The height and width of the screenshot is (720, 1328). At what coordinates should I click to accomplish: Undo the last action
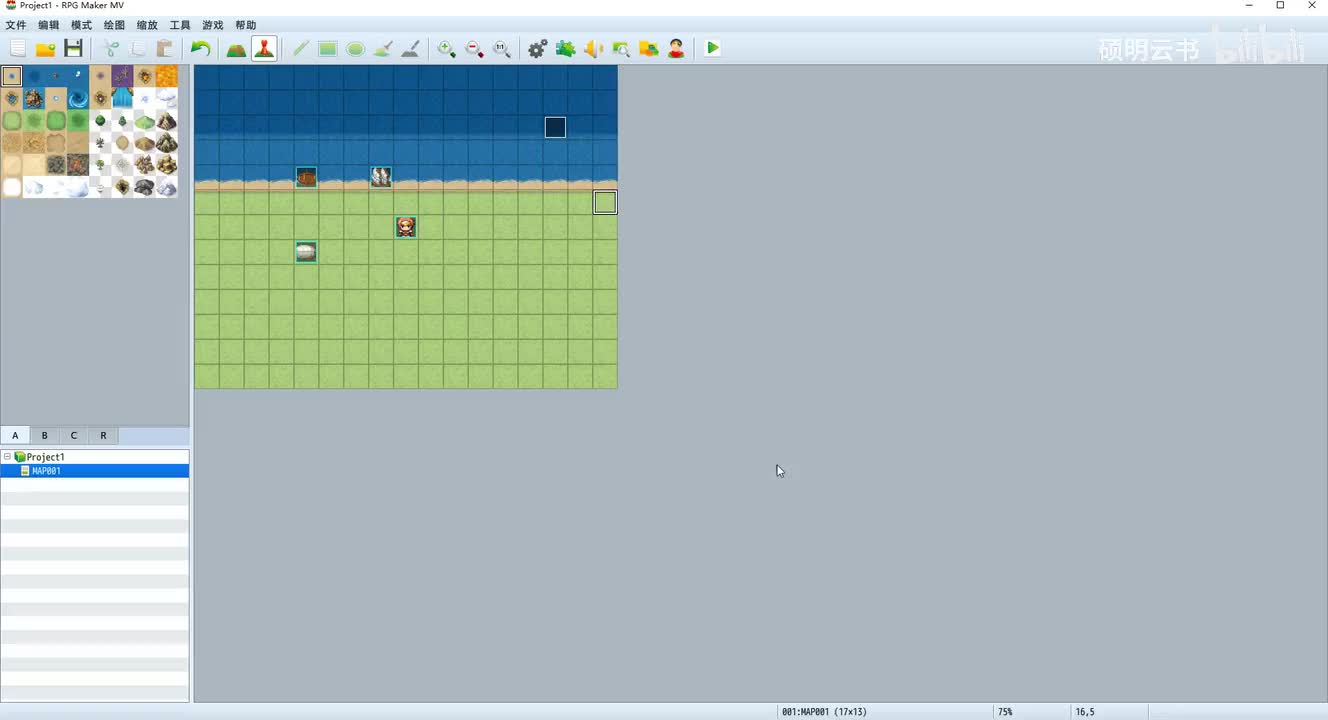201,48
